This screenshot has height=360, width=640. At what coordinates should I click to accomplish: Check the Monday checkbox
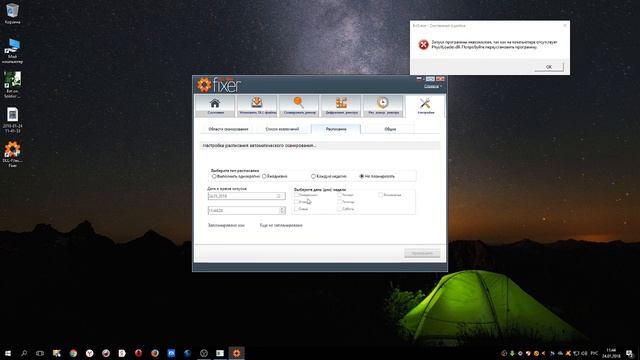pyautogui.click(x=297, y=195)
